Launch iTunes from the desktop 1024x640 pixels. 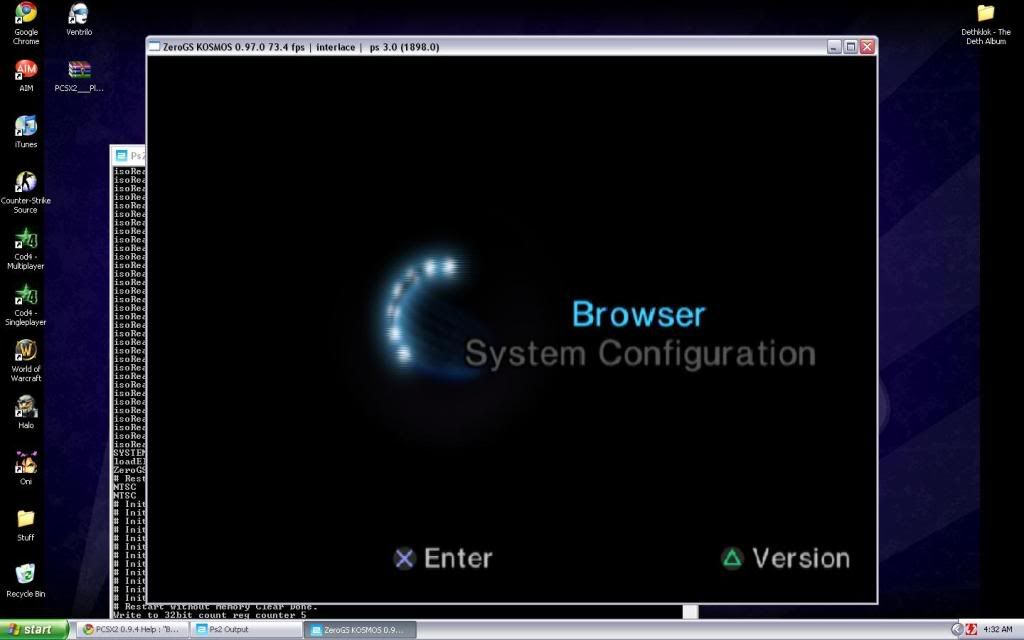coord(26,131)
